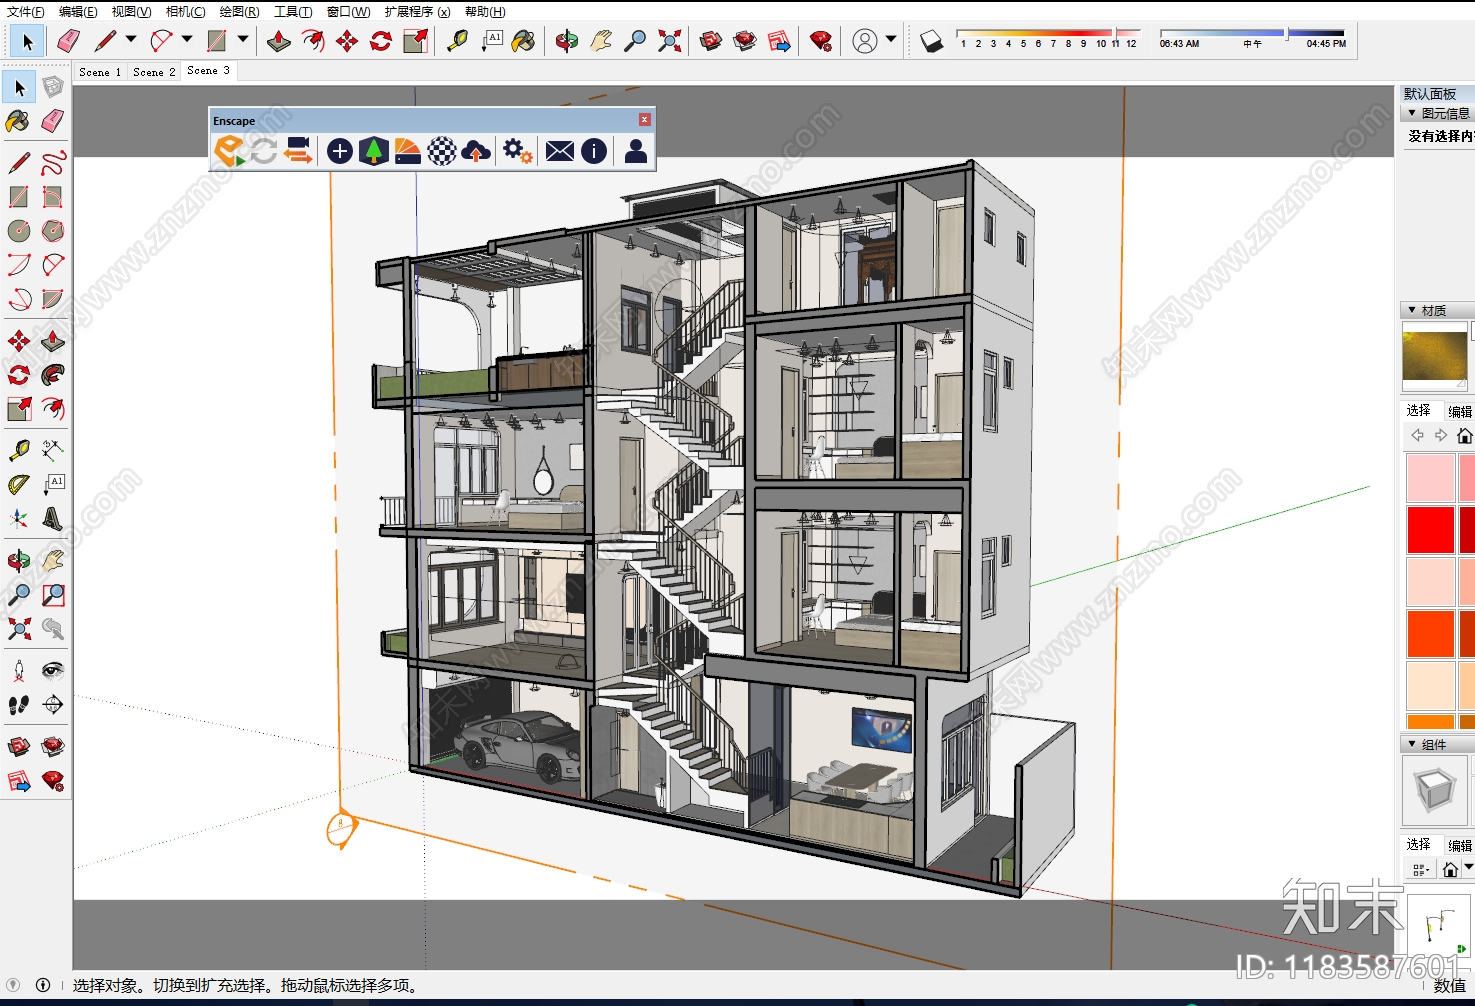Select the Protractor tool
This screenshot has height=1006, width=1475.
click(x=19, y=485)
